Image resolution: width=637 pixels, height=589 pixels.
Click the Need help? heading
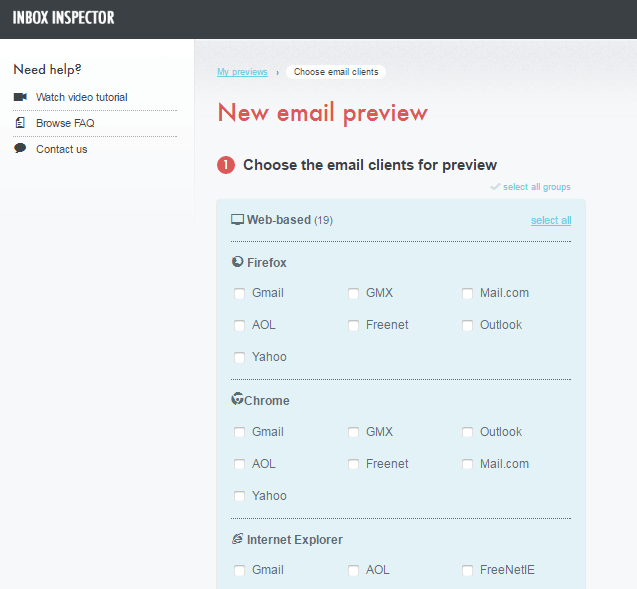pos(47,69)
